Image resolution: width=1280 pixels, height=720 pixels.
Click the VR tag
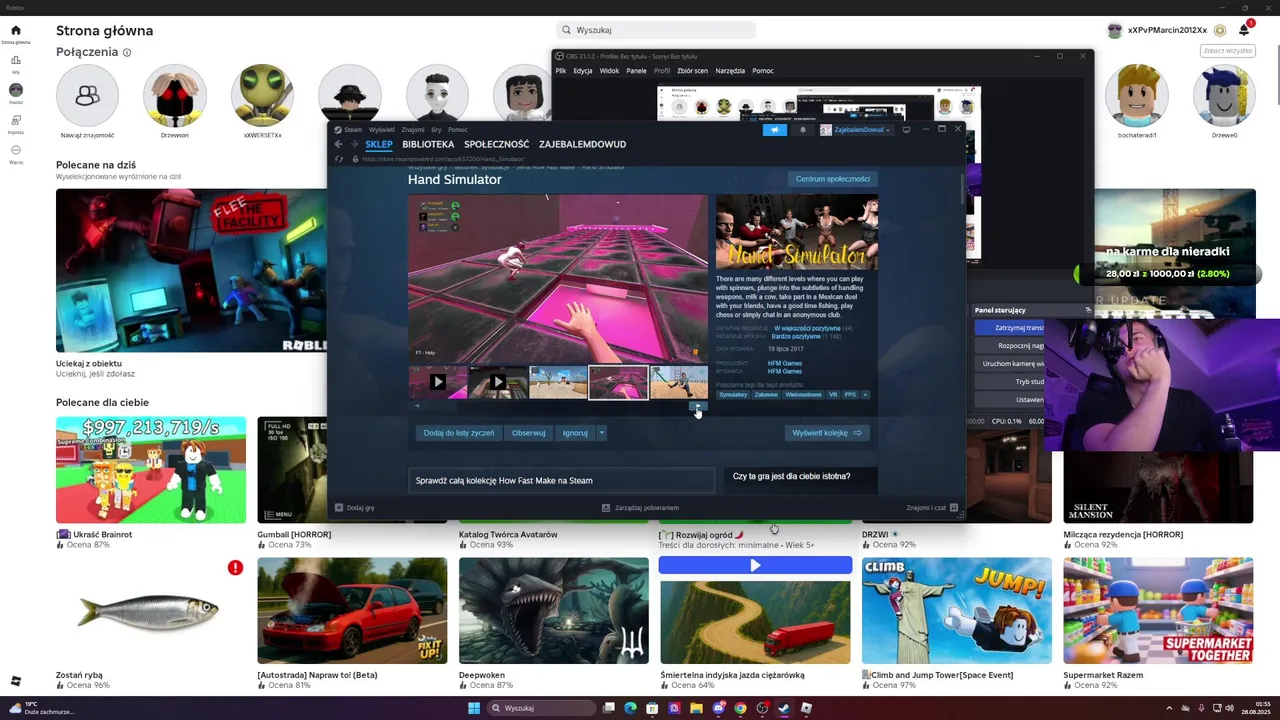[833, 395]
